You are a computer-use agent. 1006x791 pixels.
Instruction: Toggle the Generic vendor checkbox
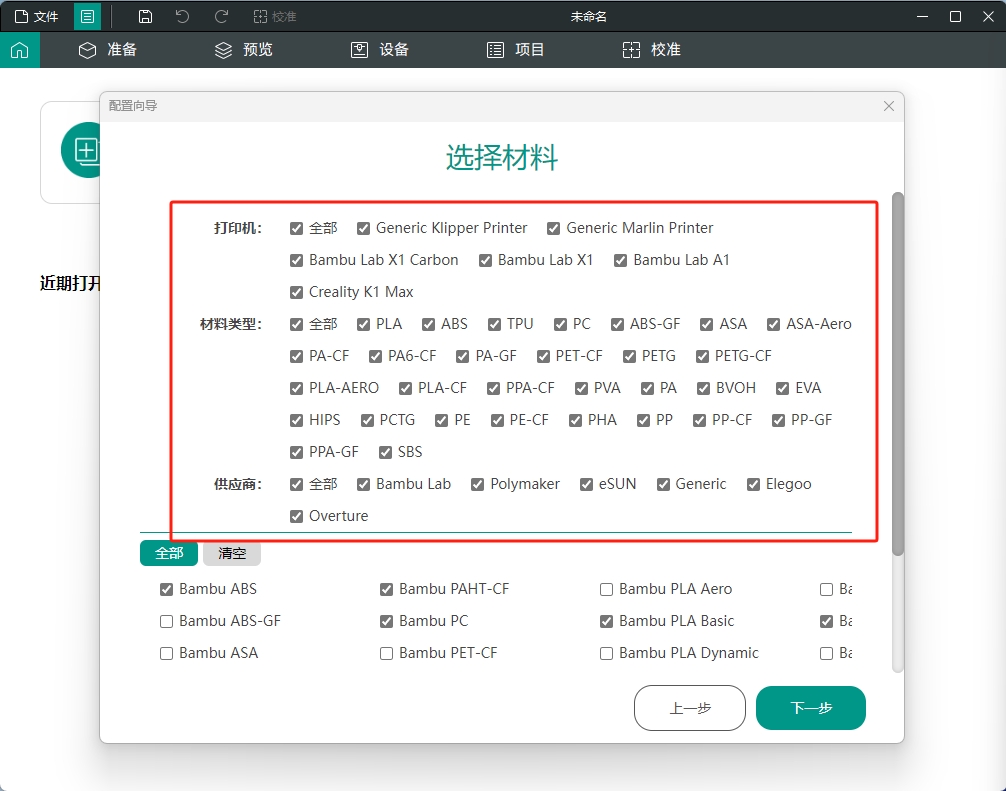pos(663,485)
